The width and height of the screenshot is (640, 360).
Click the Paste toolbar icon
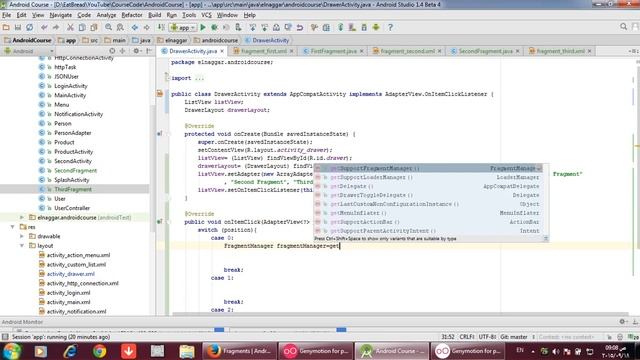pos(94,27)
